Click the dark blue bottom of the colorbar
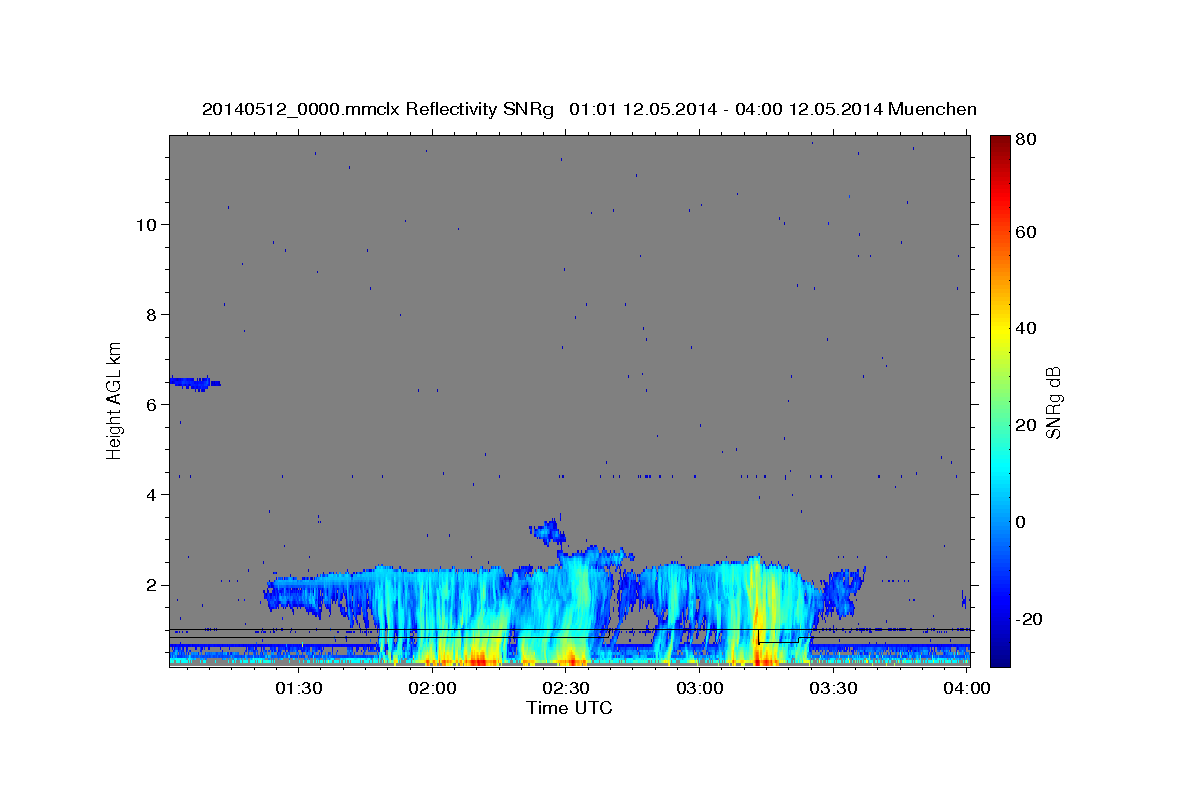This screenshot has width=1200, height=800. click(999, 655)
